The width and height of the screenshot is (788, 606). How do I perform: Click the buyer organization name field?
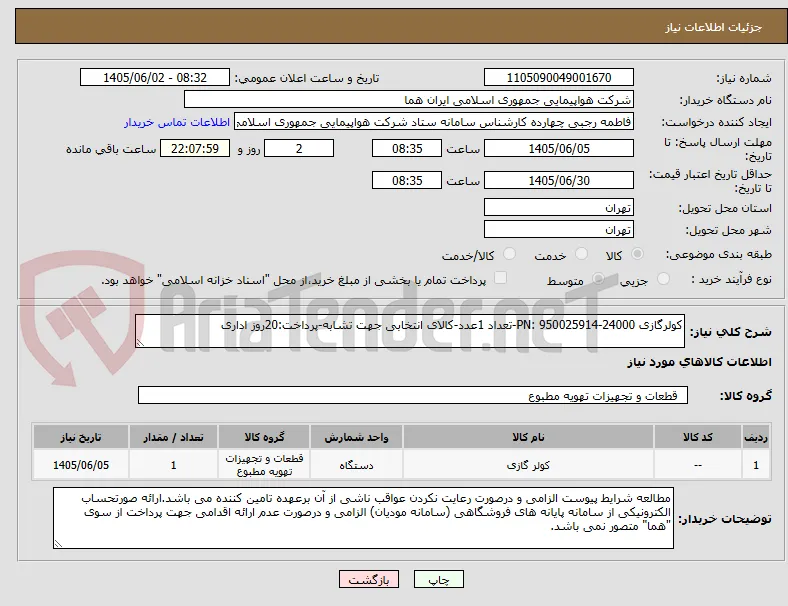point(409,99)
